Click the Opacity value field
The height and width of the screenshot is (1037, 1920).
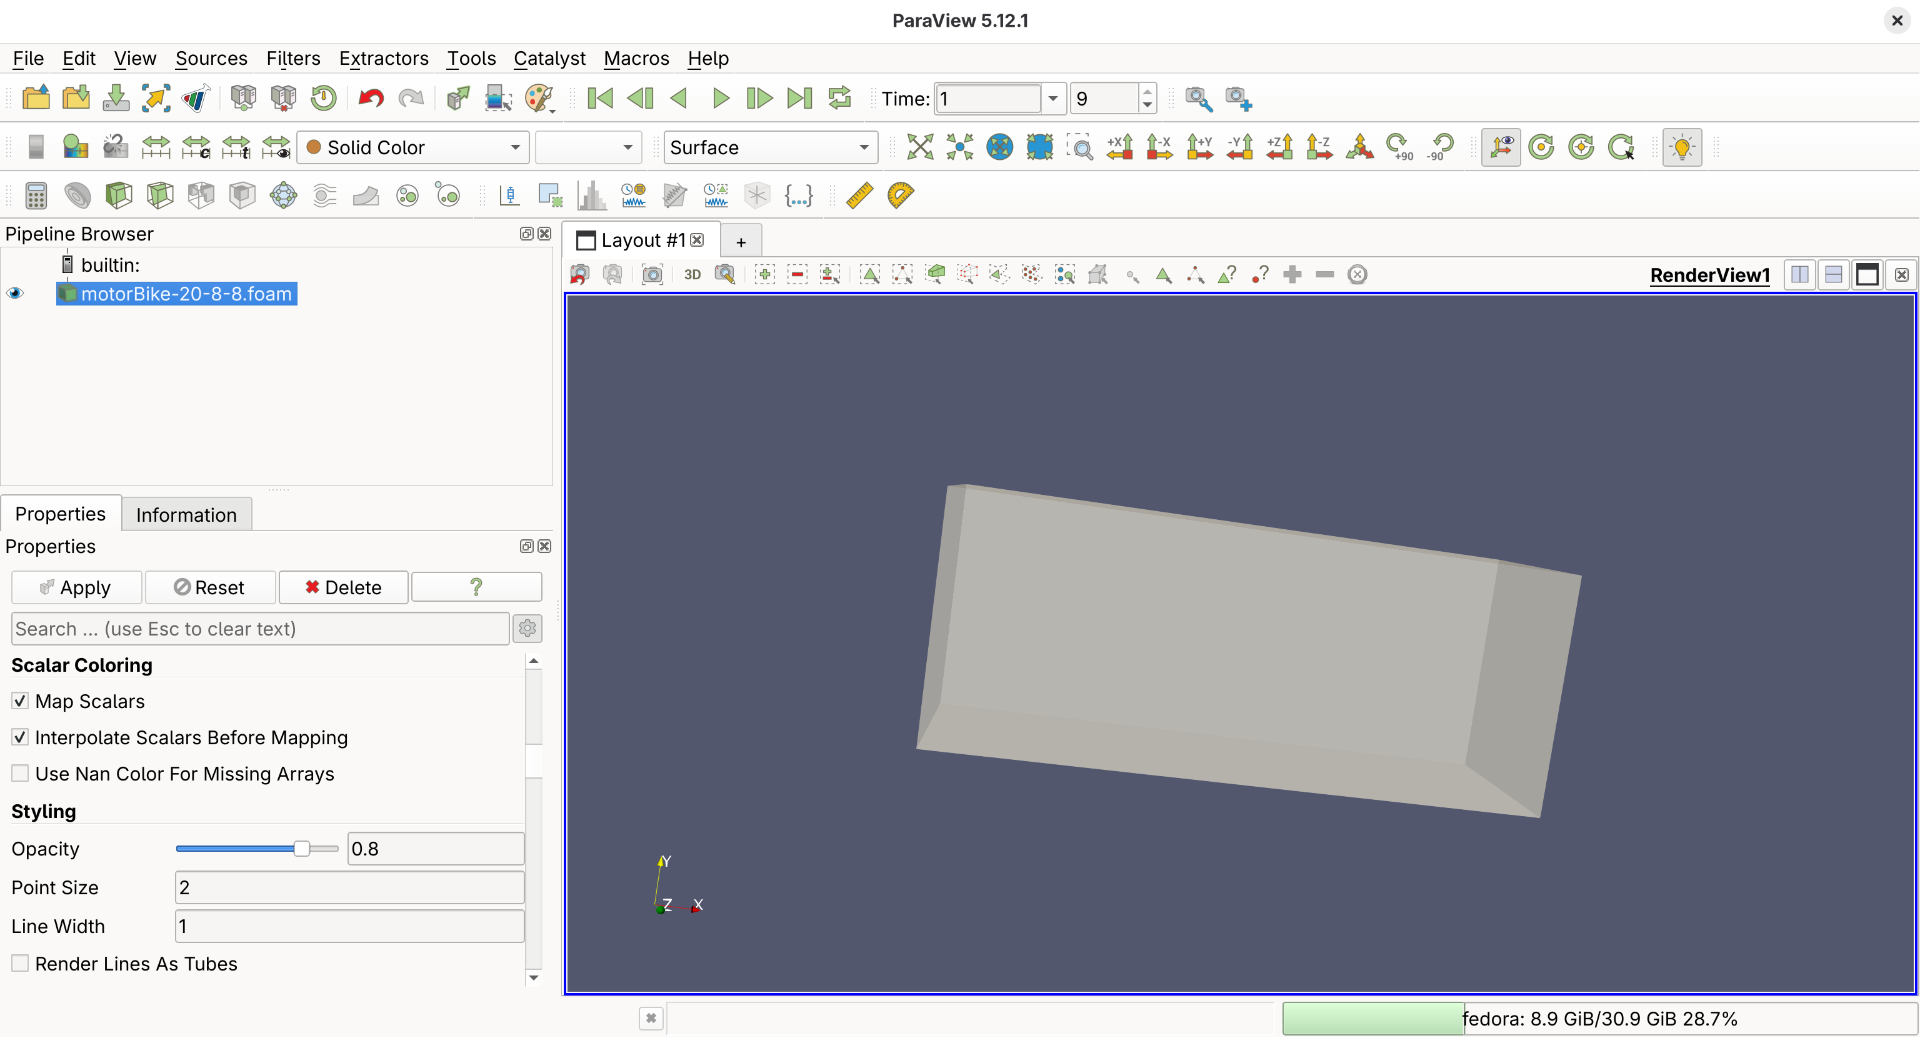pos(435,848)
